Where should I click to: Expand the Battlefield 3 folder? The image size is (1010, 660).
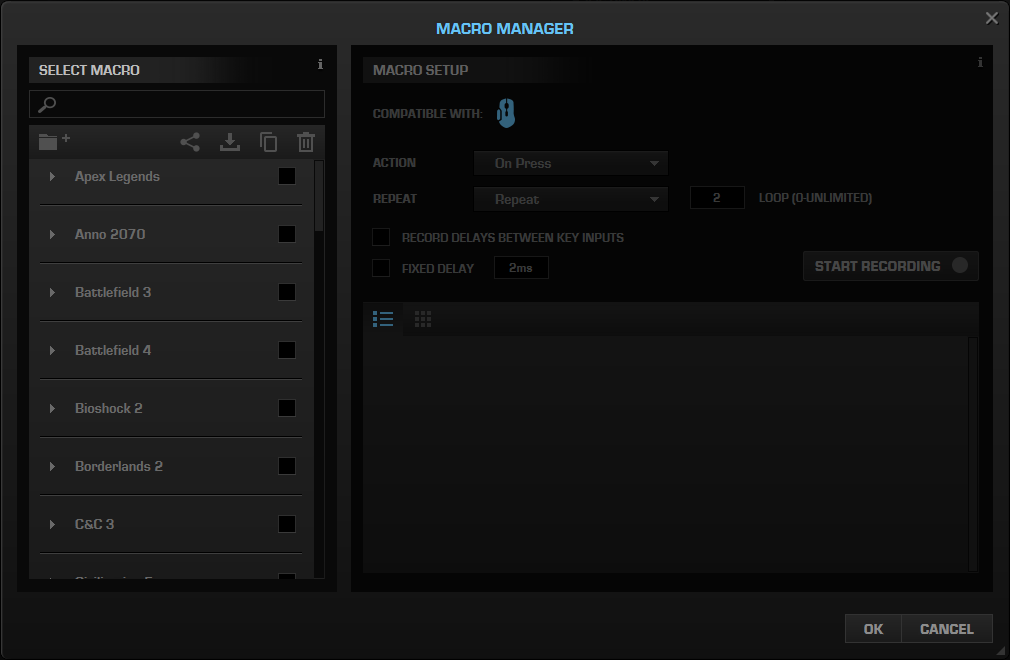(x=52, y=292)
